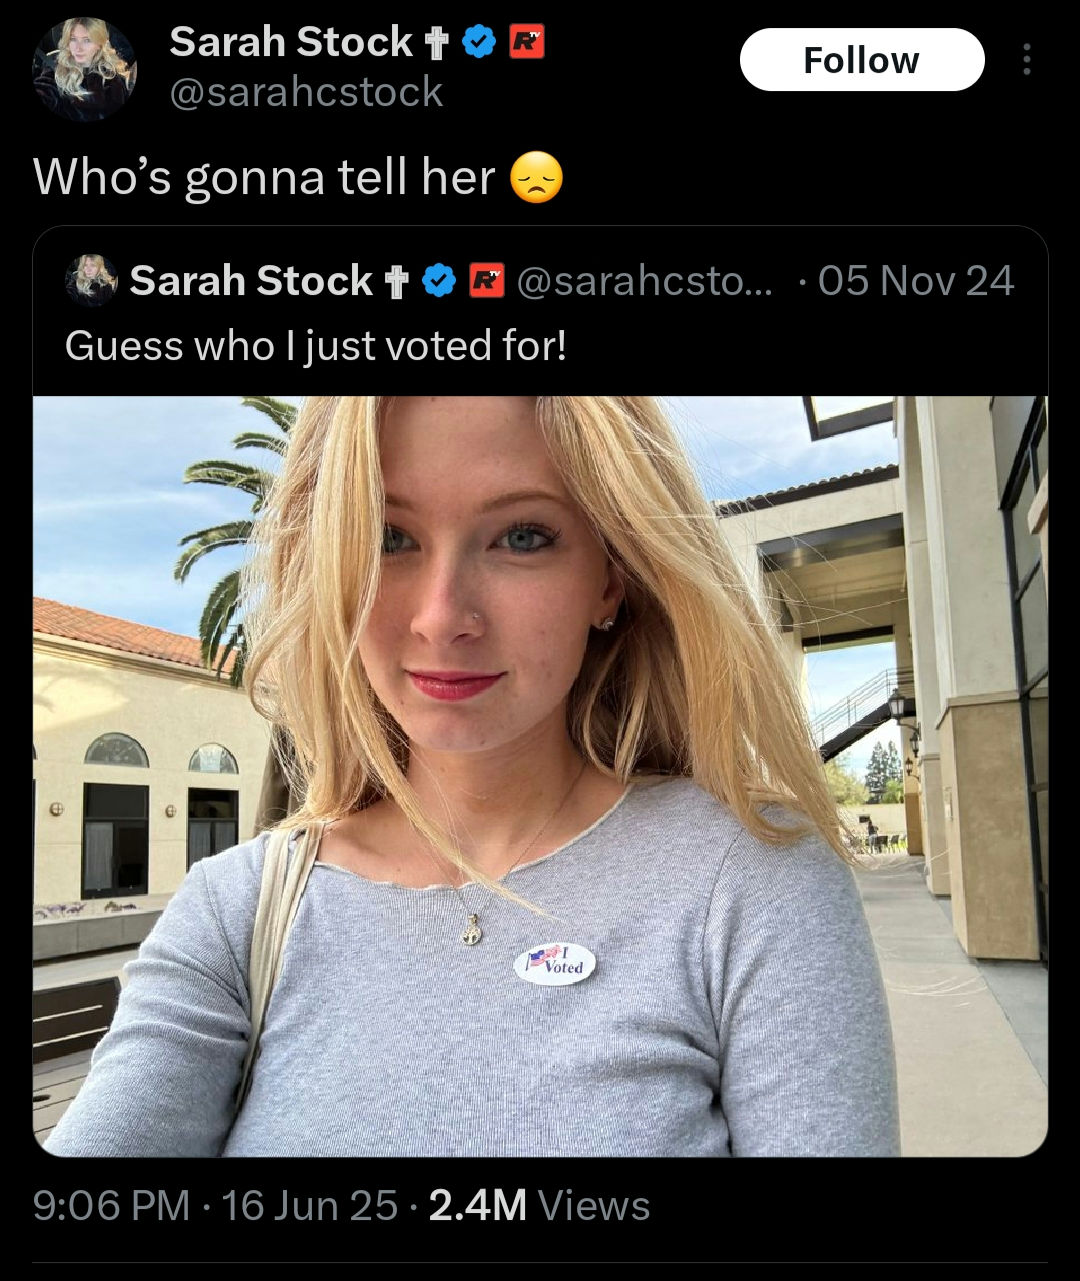Screen dimensions: 1080x1281
Task: Open quoted tweet's author name Sarah Stock
Action: pyautogui.click(x=251, y=281)
